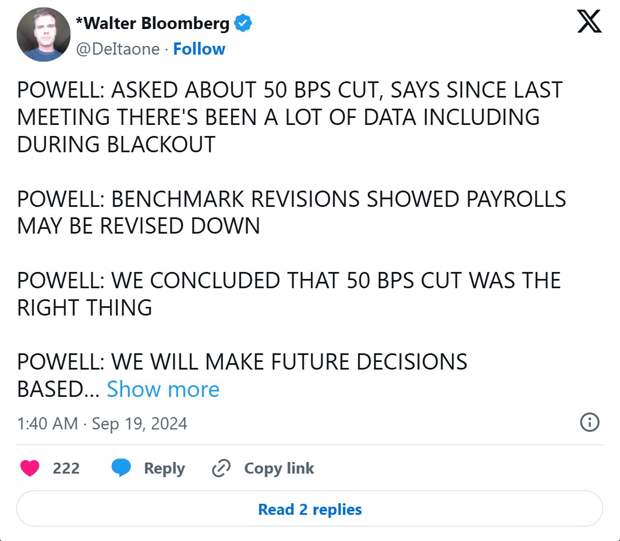Click the X logo in the corner
Image resolution: width=620 pixels, height=541 pixels.
(589, 22)
